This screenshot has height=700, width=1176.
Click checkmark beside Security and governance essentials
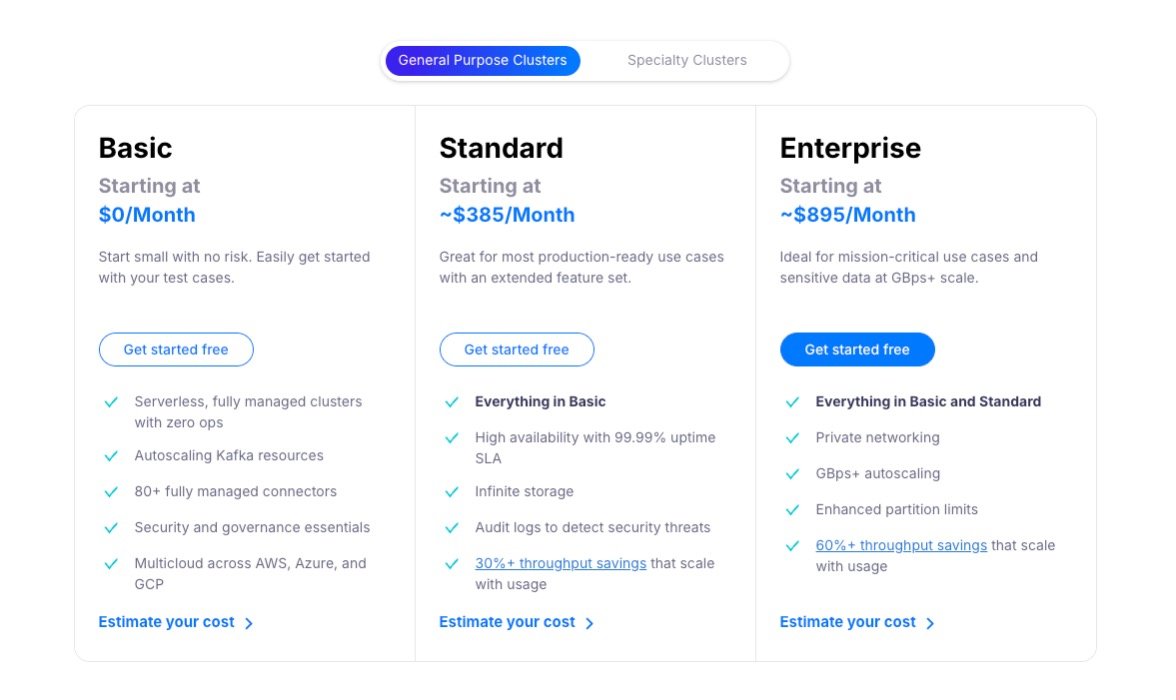coord(111,528)
